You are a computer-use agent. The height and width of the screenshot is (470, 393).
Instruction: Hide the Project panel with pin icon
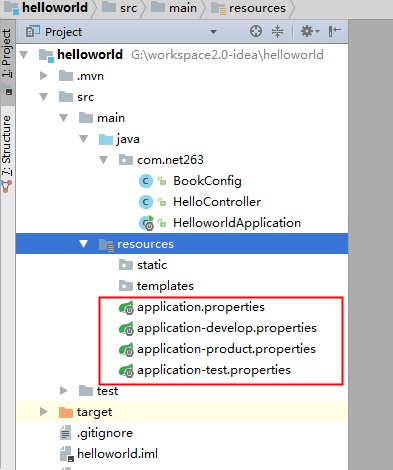pos(334,31)
